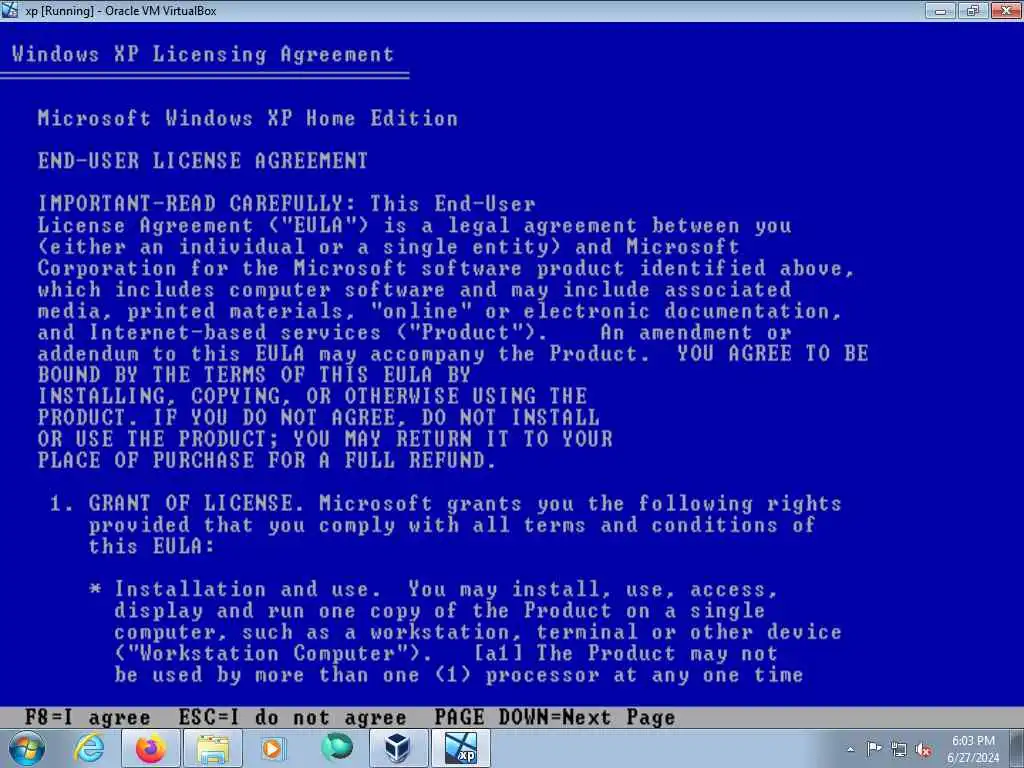This screenshot has height=768, width=1024.
Task: Close the xp VirtualBox window
Action: click(x=1006, y=10)
